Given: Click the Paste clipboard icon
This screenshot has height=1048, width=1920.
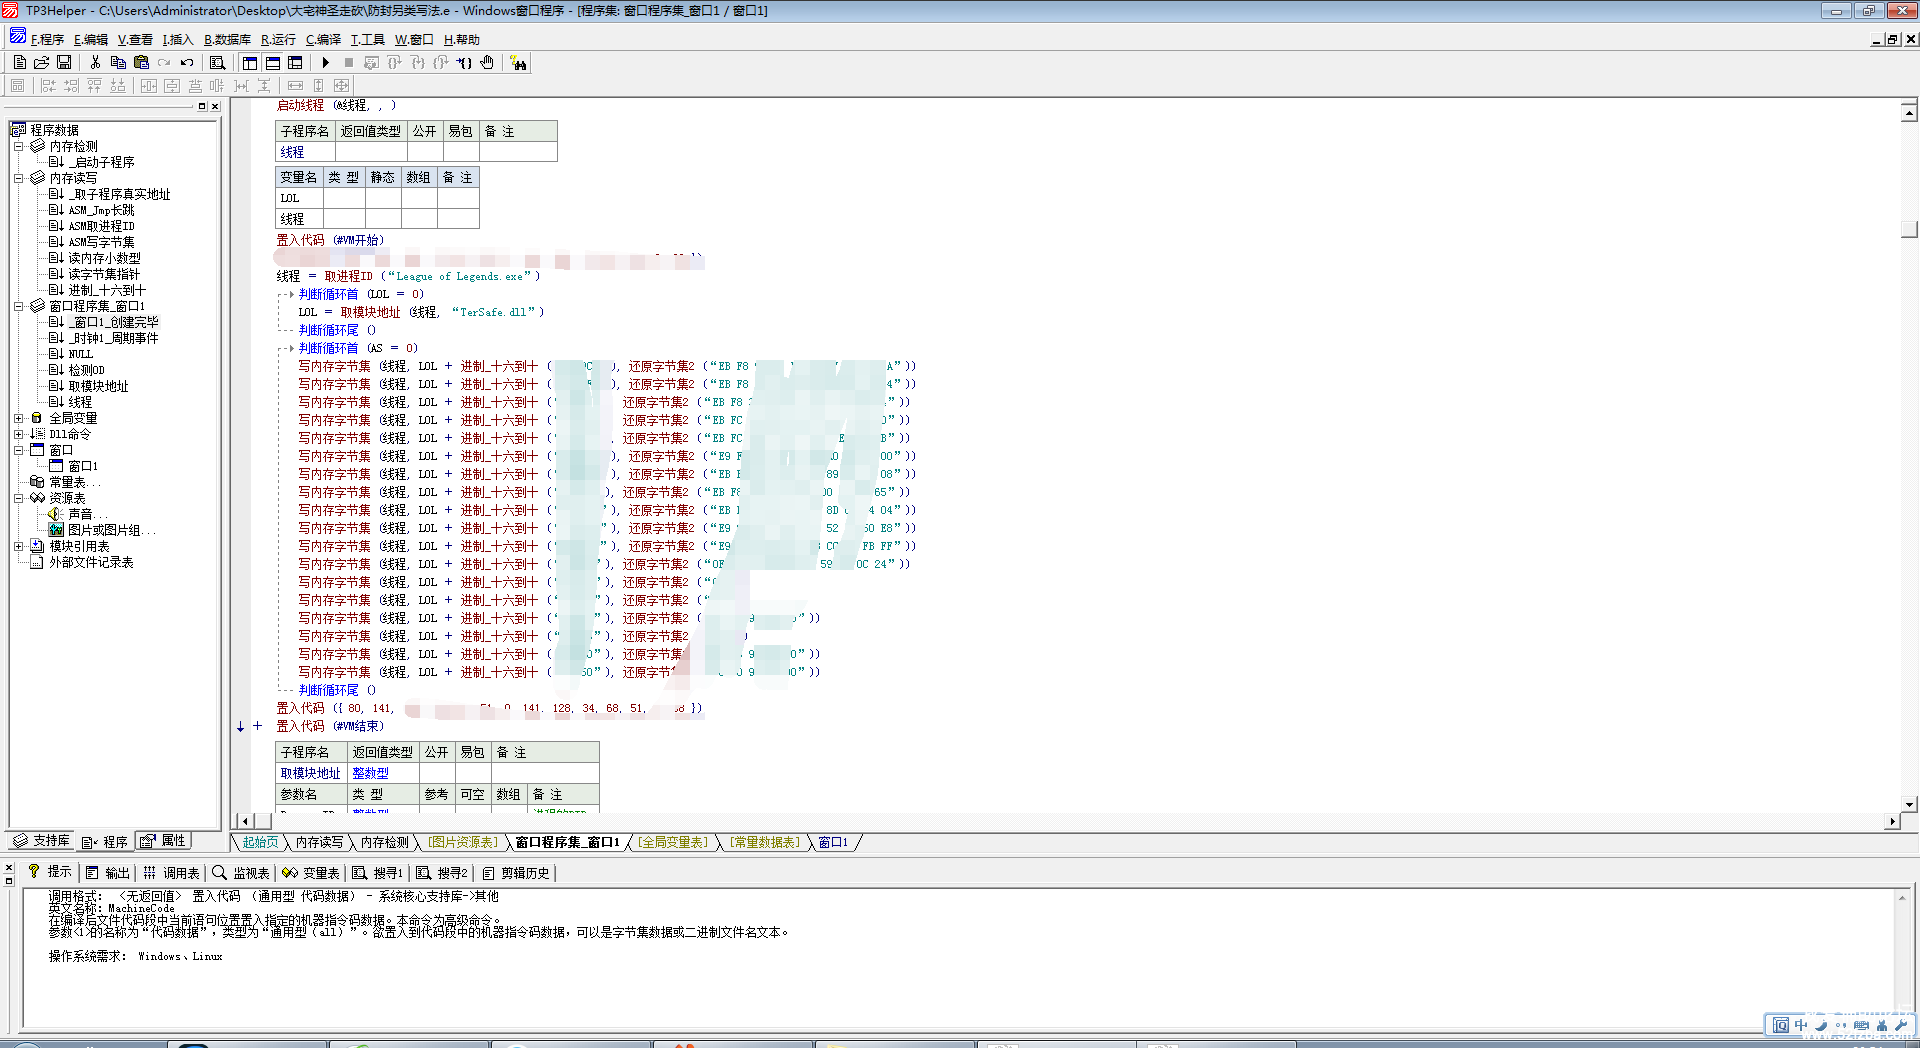Looking at the screenshot, I should click(141, 62).
